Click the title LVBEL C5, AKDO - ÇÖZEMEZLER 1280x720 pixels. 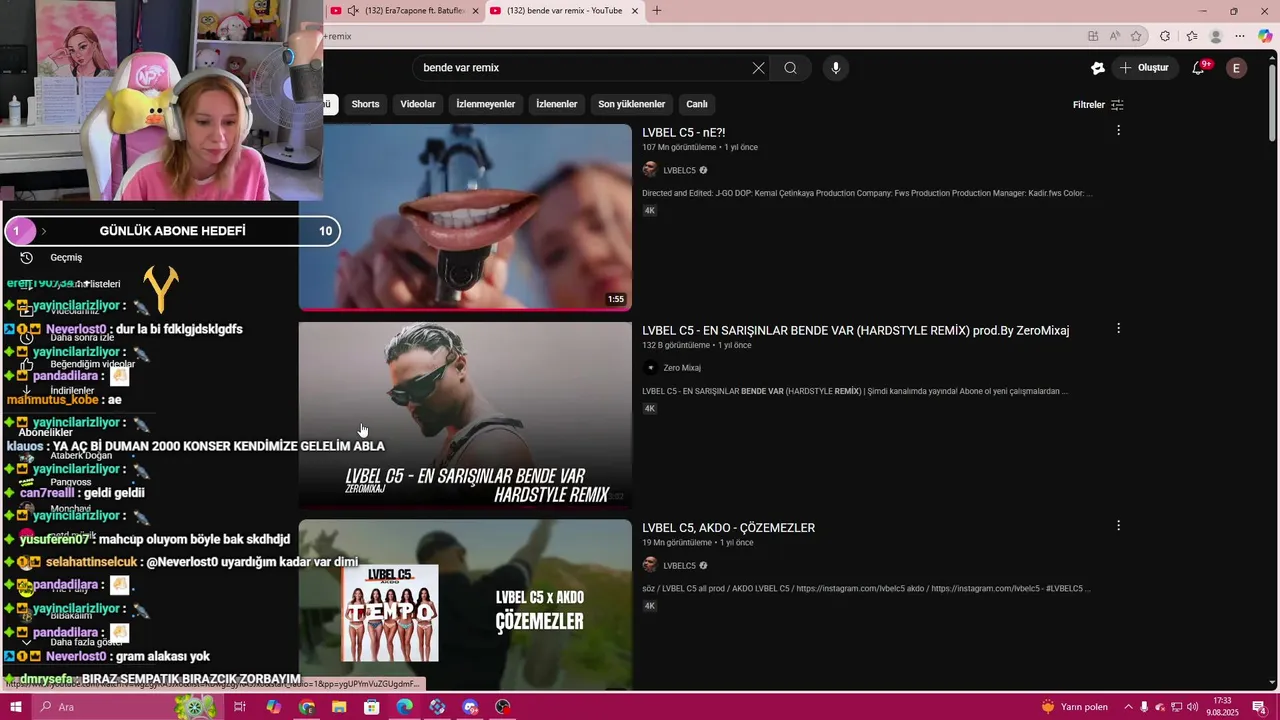click(x=728, y=528)
